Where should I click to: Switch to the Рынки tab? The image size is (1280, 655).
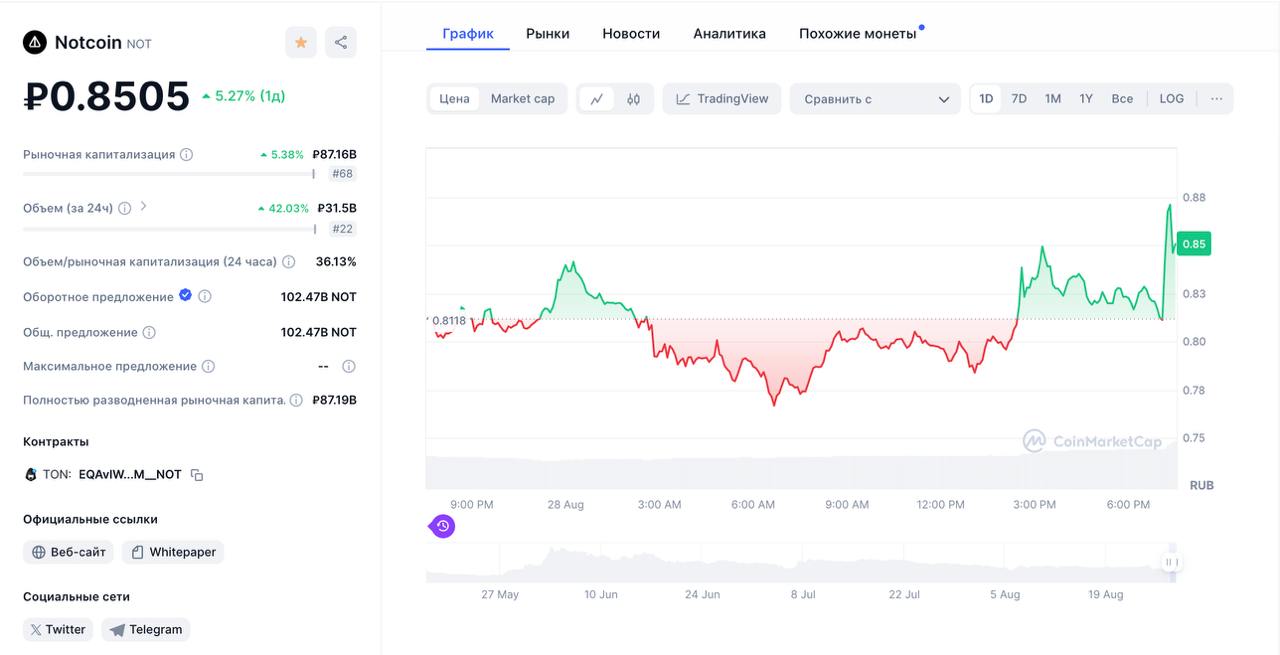547,33
